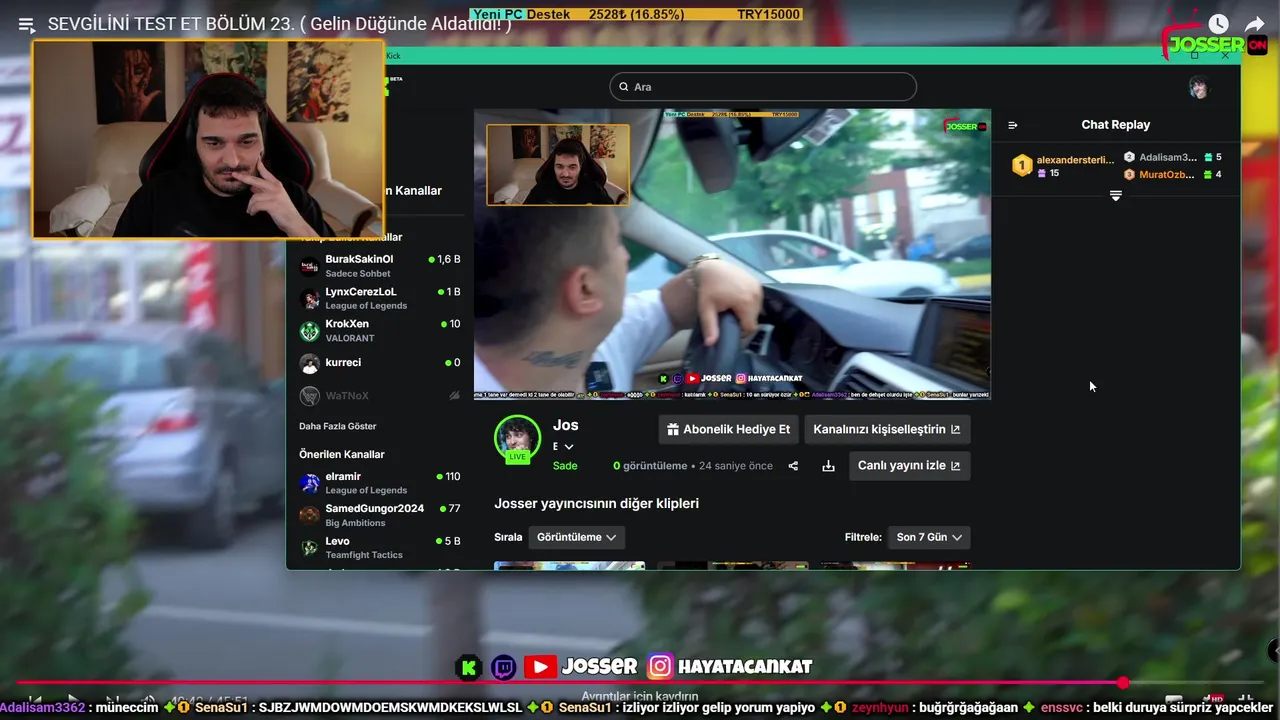Image resolution: width=1280 pixels, height=720 pixels.
Task: Click the kurreci channel avatar icon
Action: [x=310, y=364]
